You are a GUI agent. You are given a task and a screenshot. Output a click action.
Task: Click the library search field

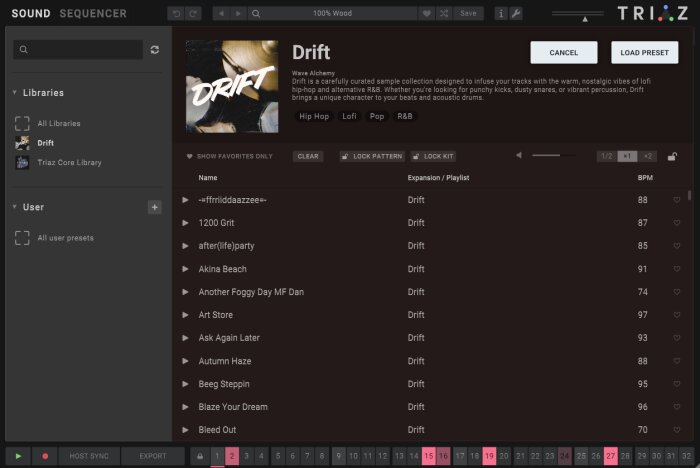pyautogui.click(x=78, y=50)
